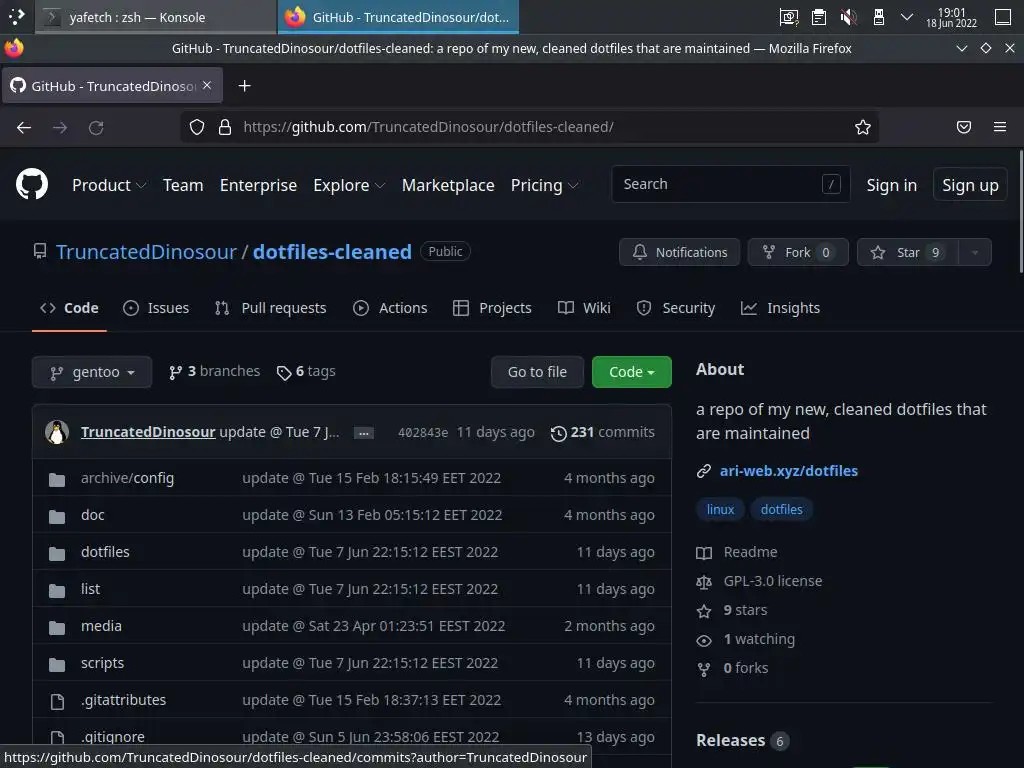Switch to the Issues tab
1024x768 pixels.
156,308
